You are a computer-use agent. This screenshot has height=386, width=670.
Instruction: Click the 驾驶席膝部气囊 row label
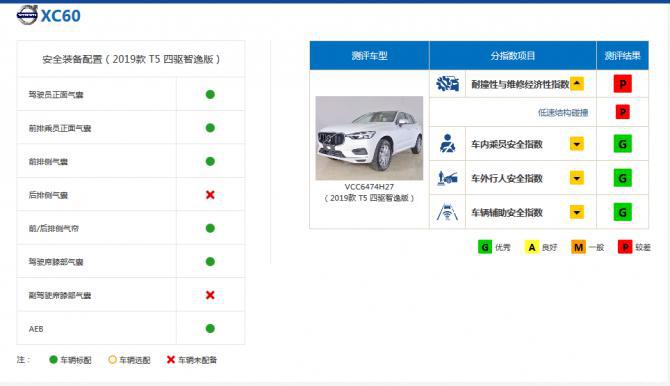pyautogui.click(x=56, y=262)
